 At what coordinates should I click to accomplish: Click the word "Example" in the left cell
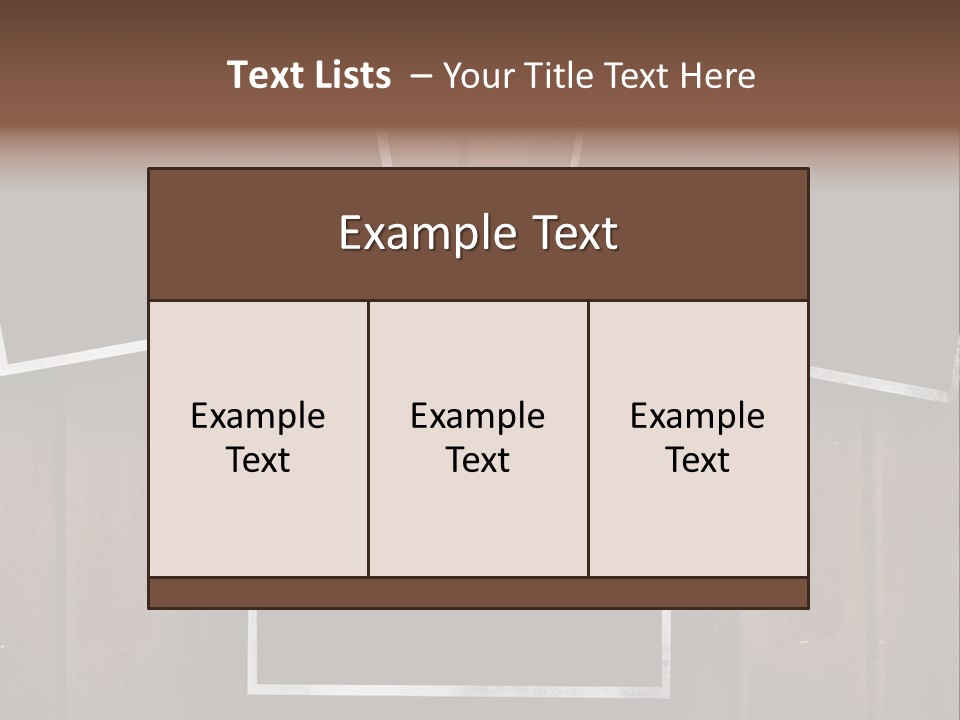click(258, 417)
